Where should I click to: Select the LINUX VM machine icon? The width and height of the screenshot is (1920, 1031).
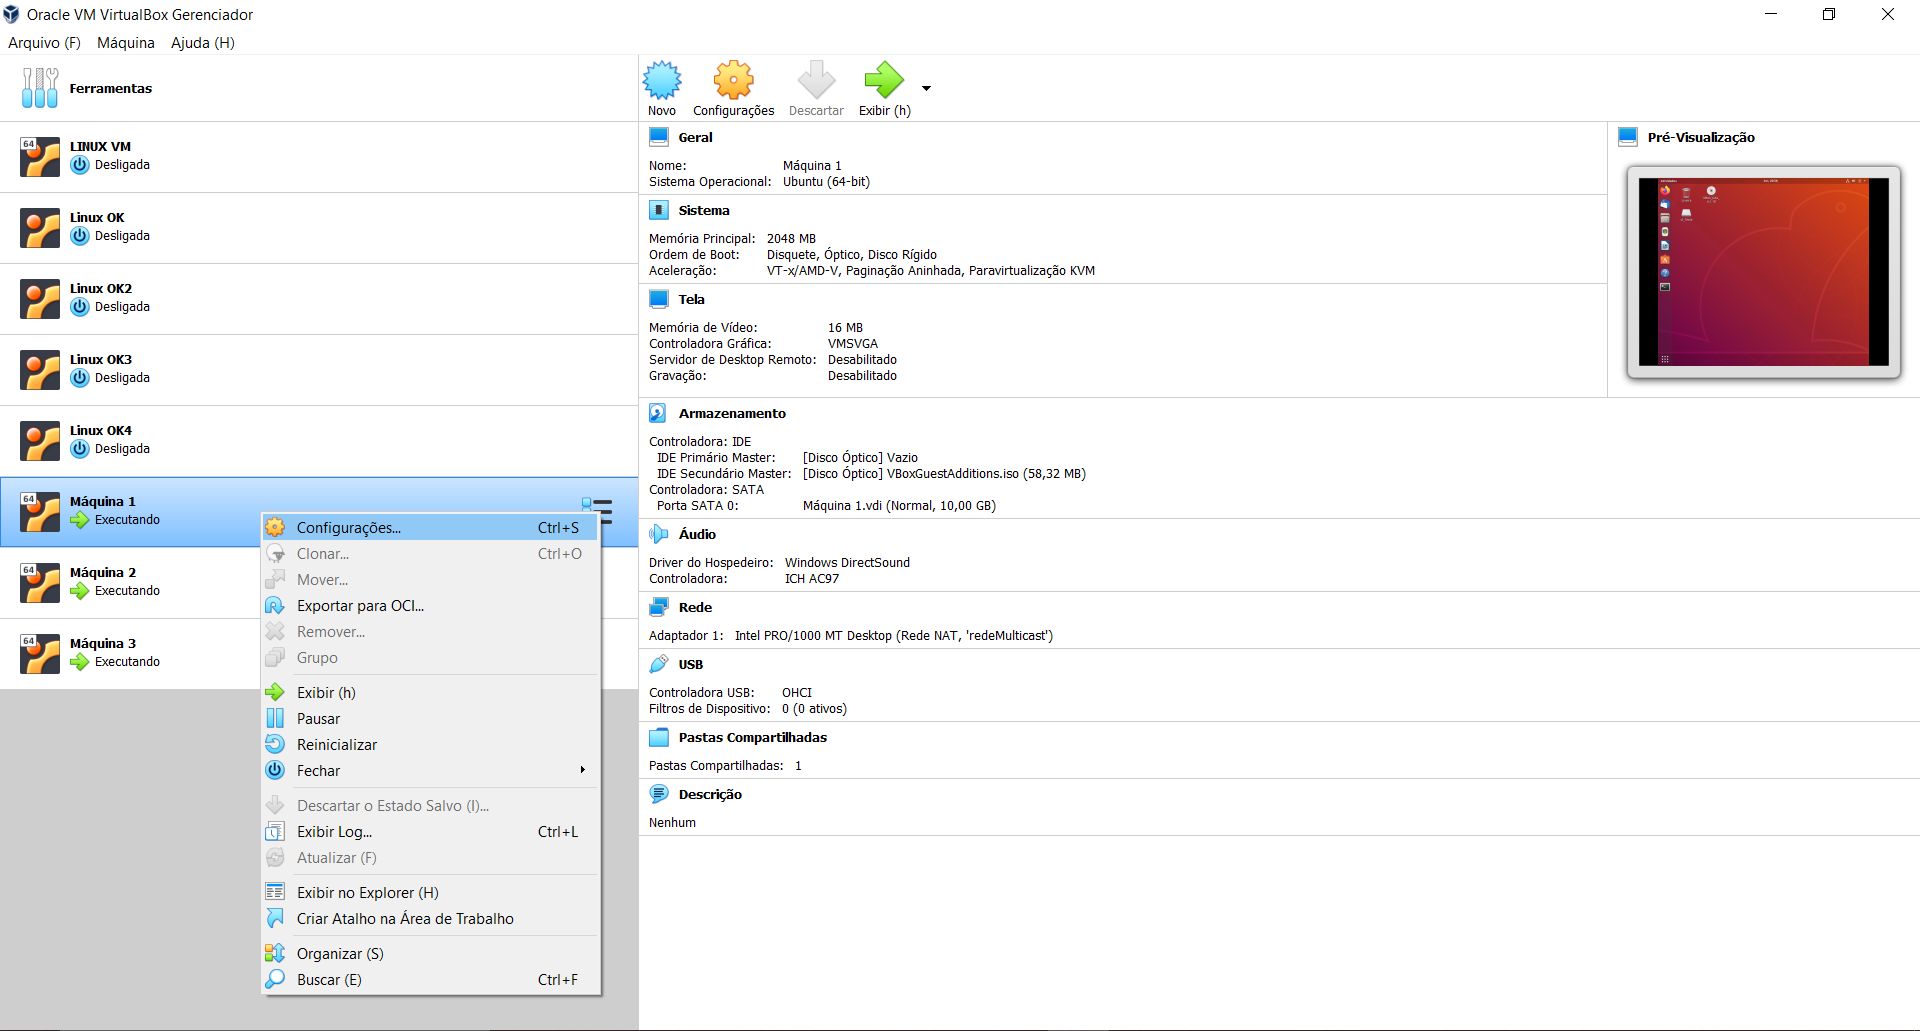coord(40,157)
